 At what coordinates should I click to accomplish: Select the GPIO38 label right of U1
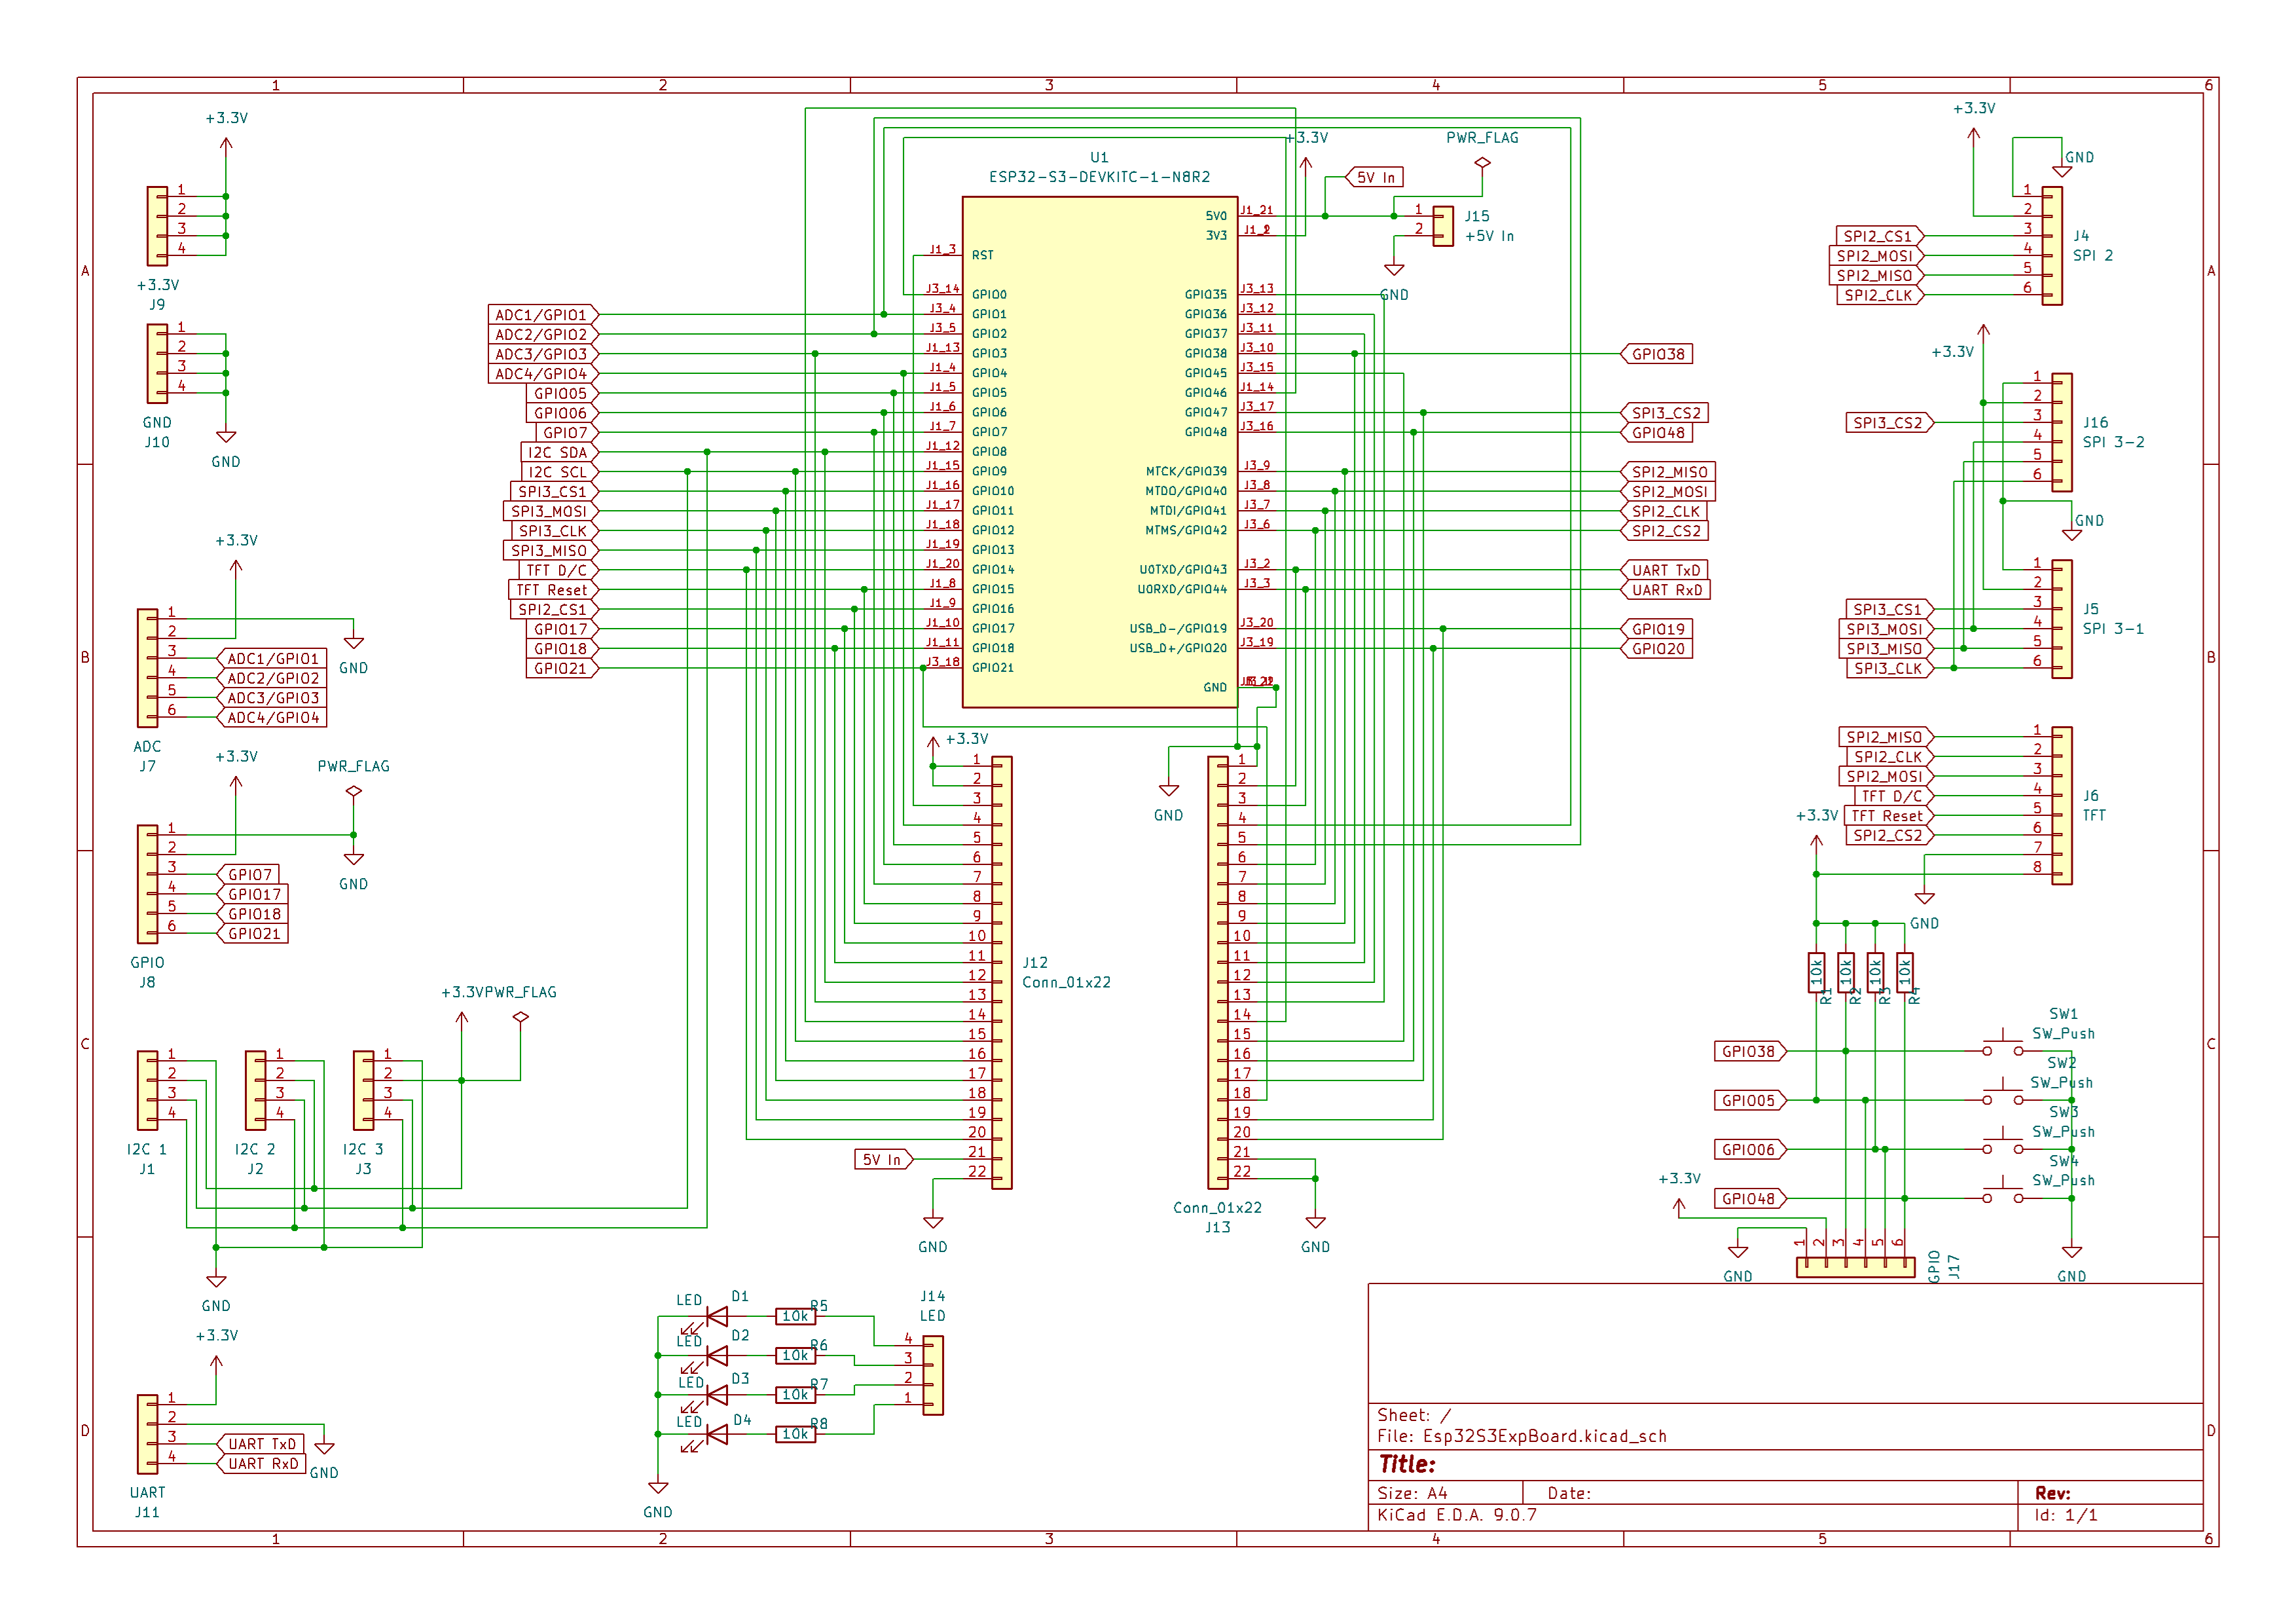pos(1656,354)
